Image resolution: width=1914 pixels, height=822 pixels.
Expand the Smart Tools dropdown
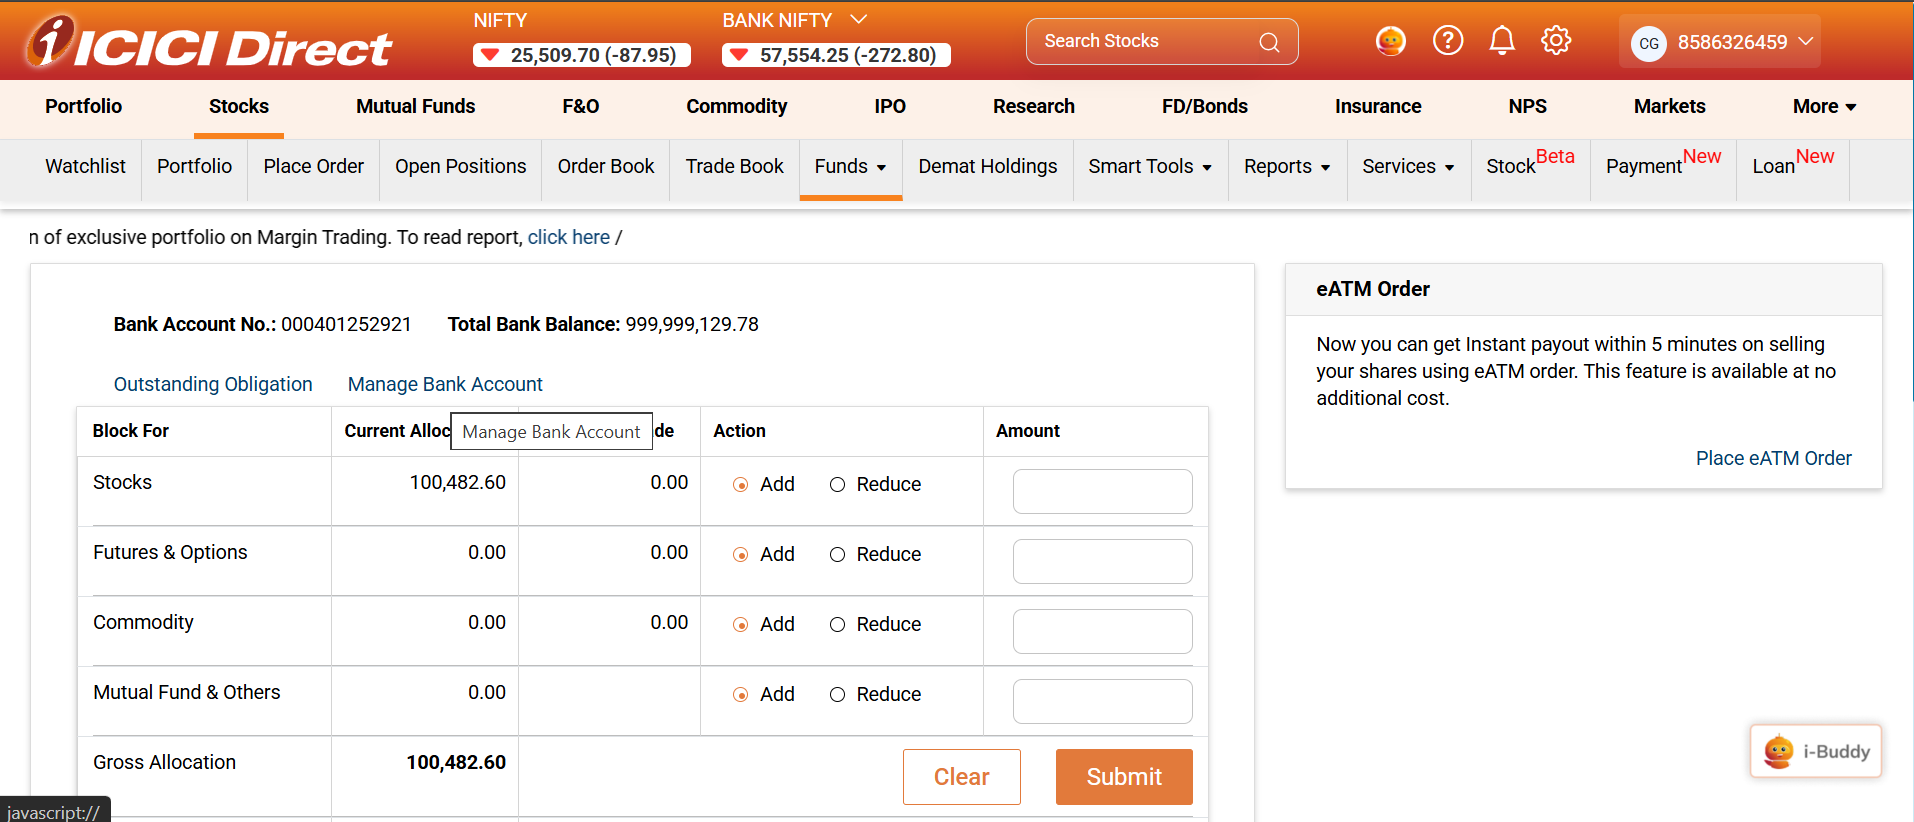pos(1149,167)
